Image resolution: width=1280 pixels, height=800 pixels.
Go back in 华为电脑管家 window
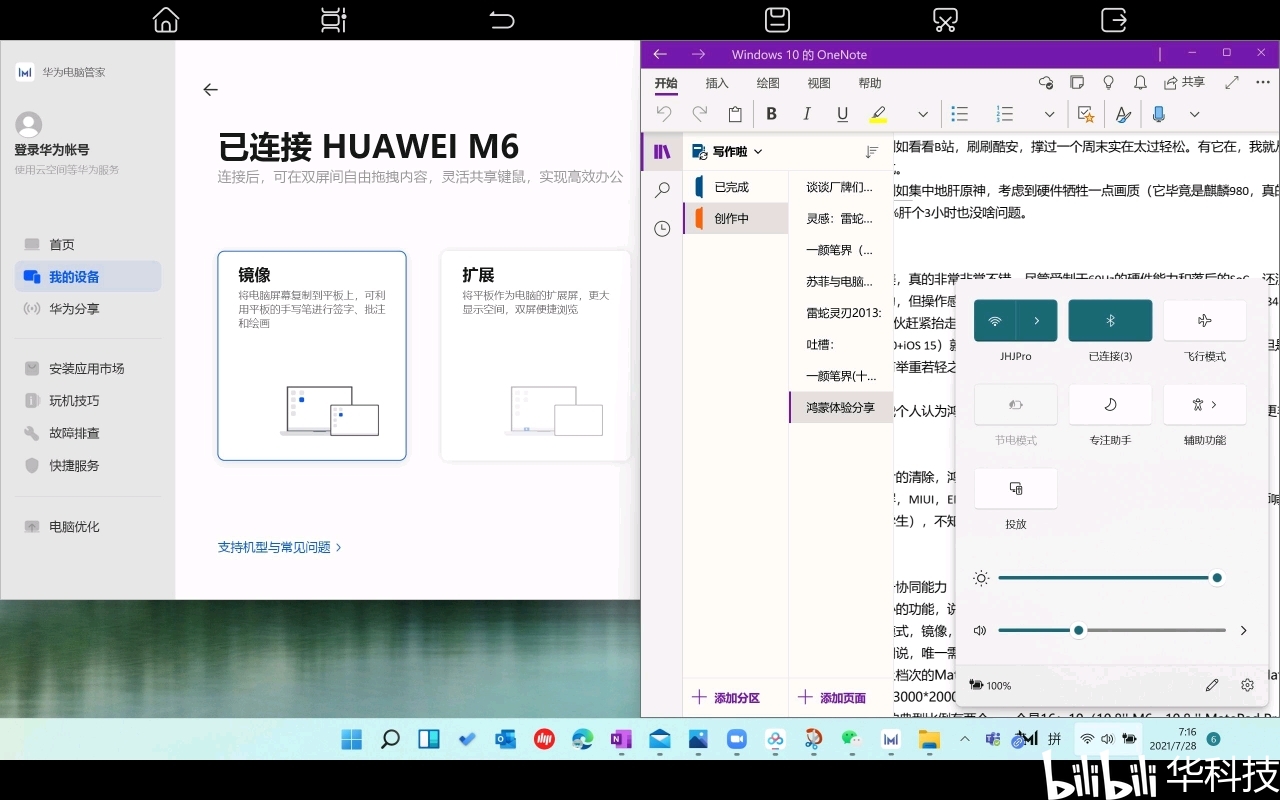point(210,90)
